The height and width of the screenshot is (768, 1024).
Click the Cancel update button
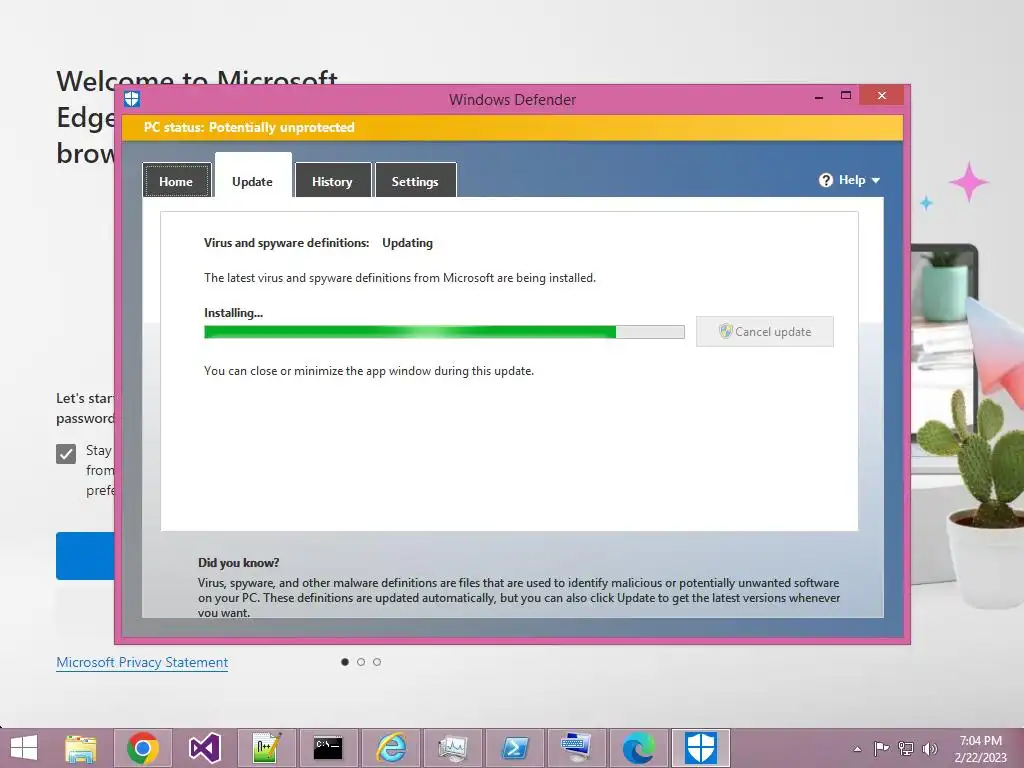click(765, 332)
